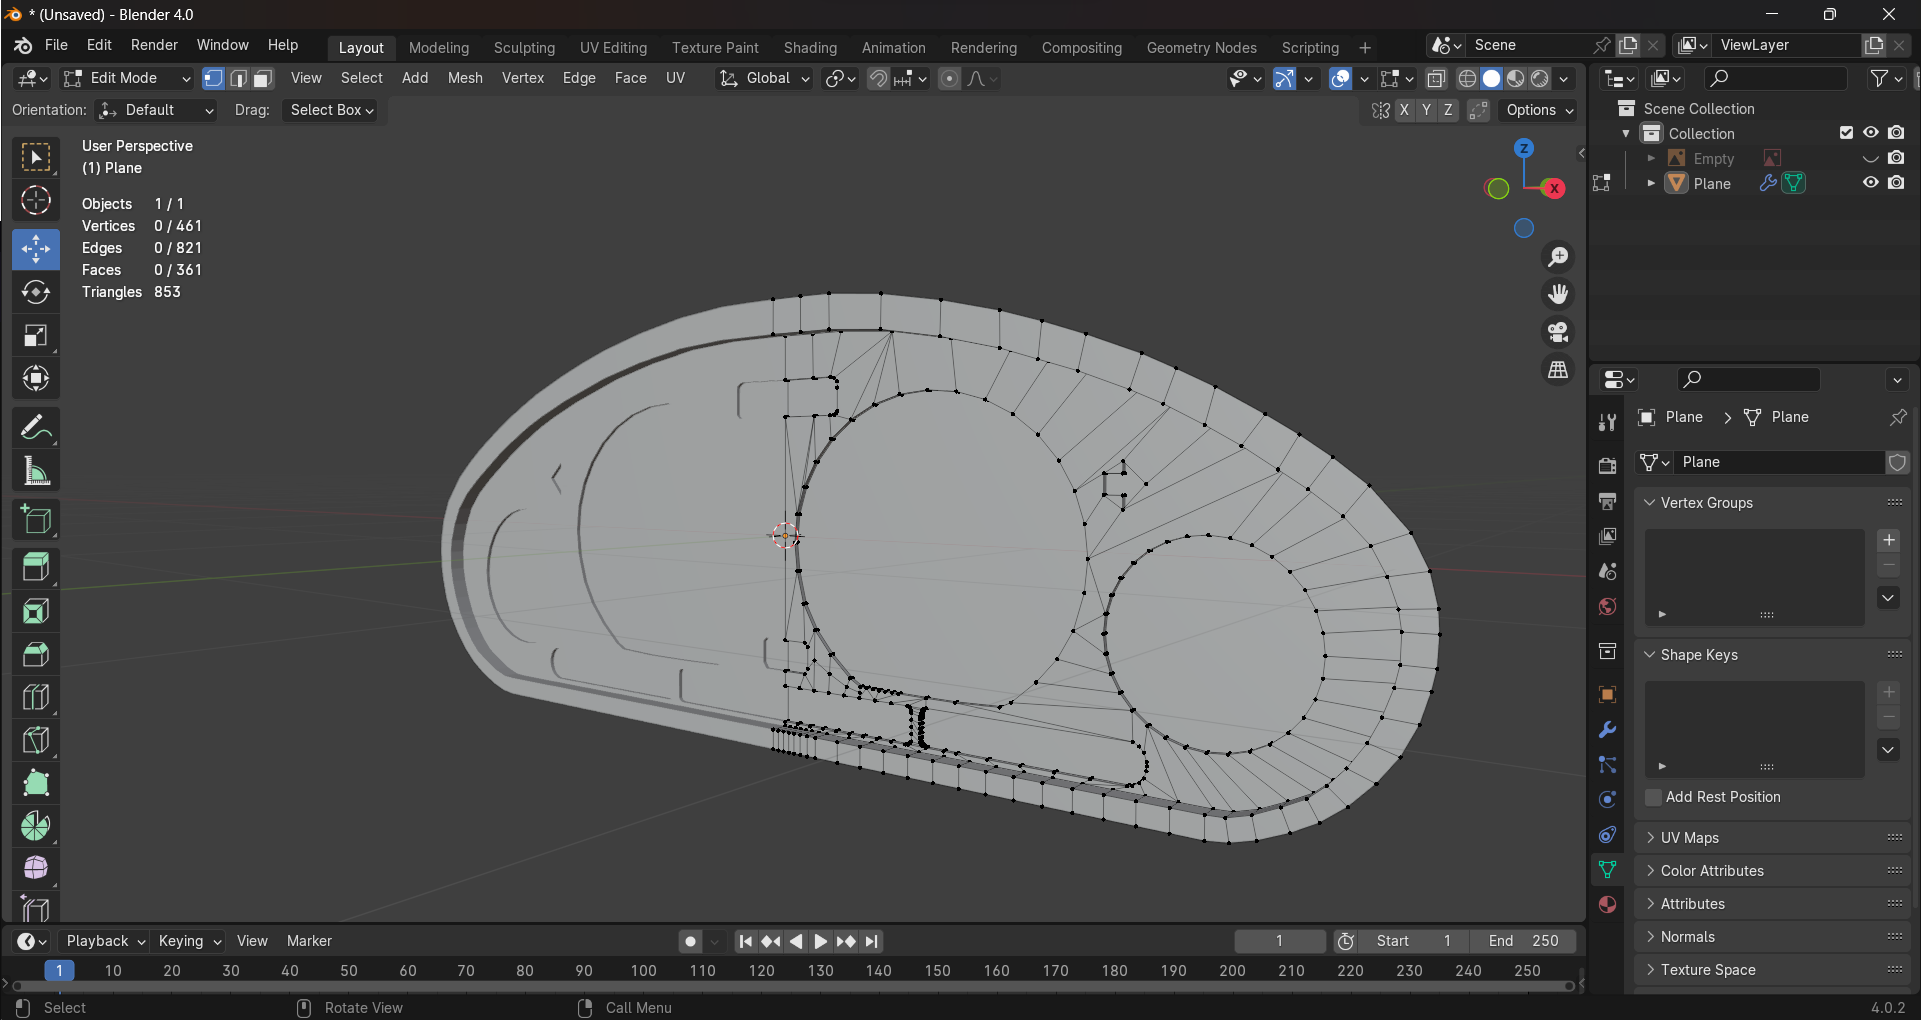Screen dimensions: 1921x1020
Task: Switch to the Sculpting workspace tab
Action: pos(524,48)
